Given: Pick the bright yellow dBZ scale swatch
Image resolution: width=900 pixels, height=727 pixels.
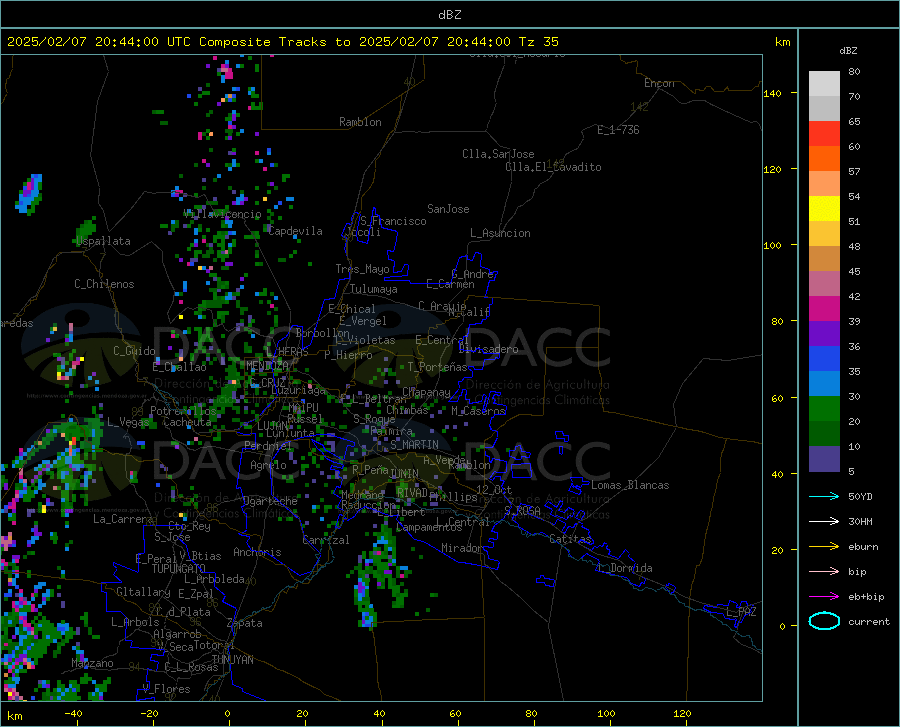Looking at the screenshot, I should (824, 209).
